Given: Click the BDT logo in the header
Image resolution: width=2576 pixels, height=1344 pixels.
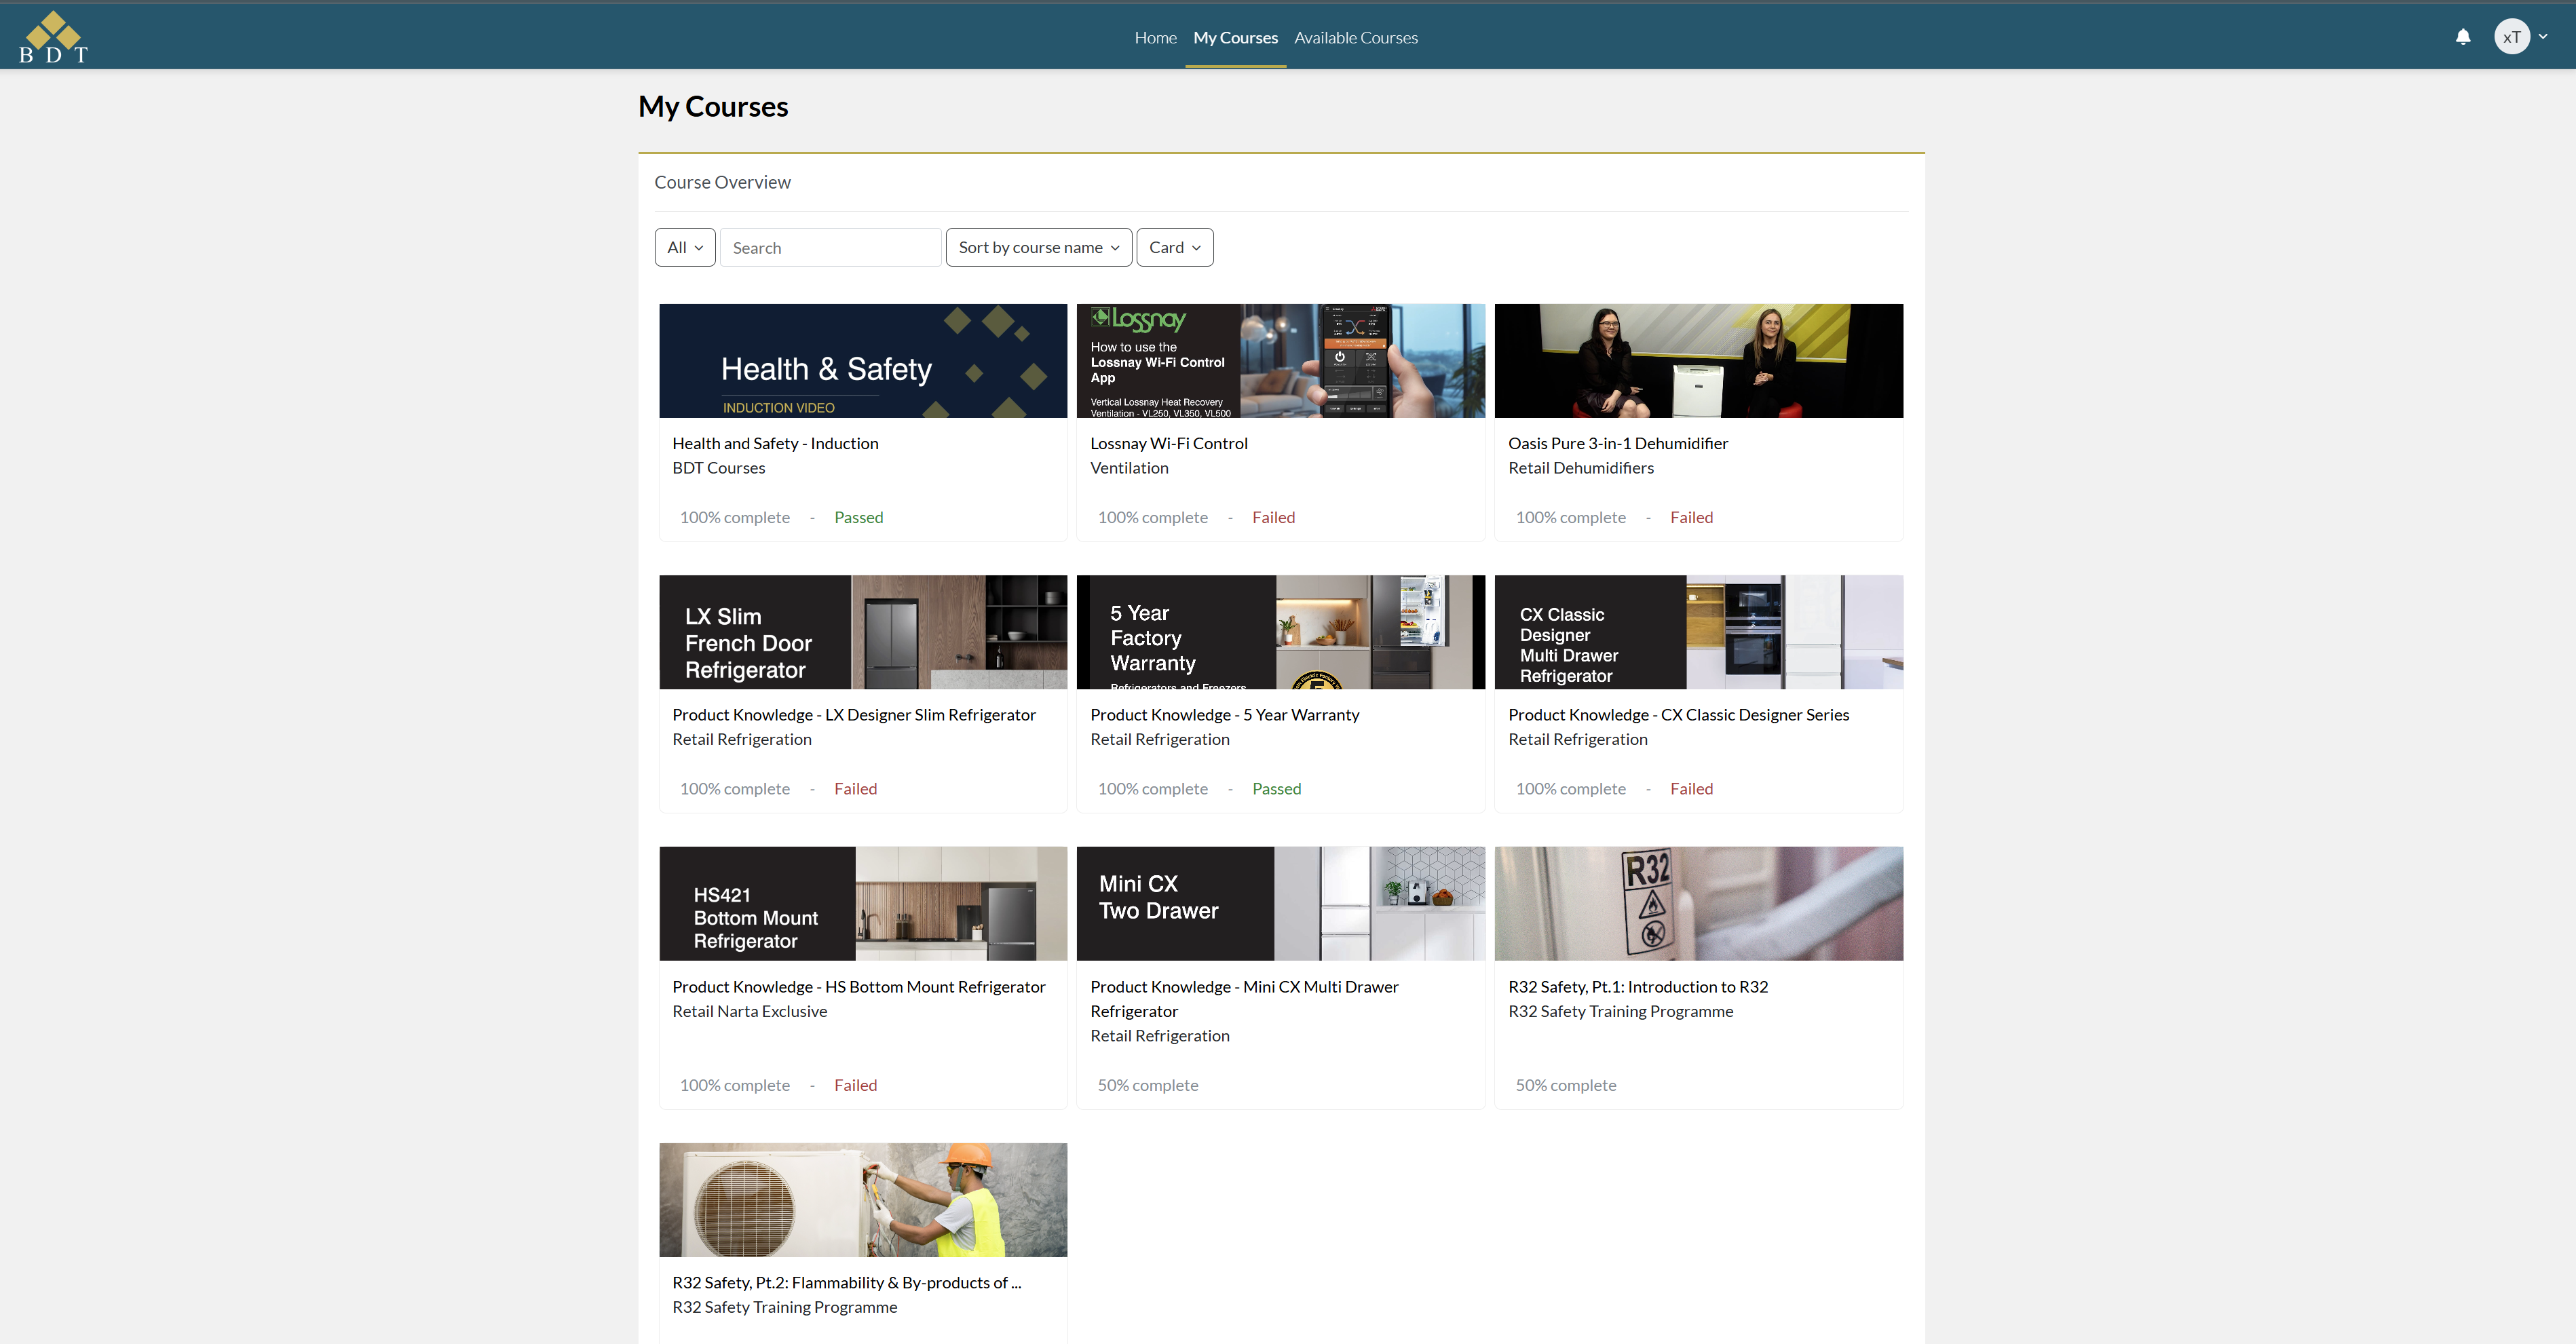Looking at the screenshot, I should click(53, 37).
